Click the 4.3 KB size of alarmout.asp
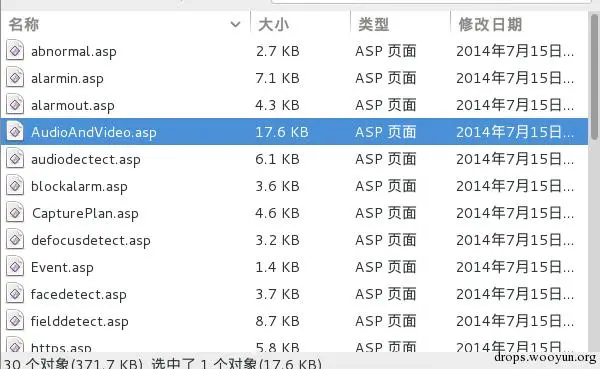The height and width of the screenshot is (369, 600). coord(277,105)
